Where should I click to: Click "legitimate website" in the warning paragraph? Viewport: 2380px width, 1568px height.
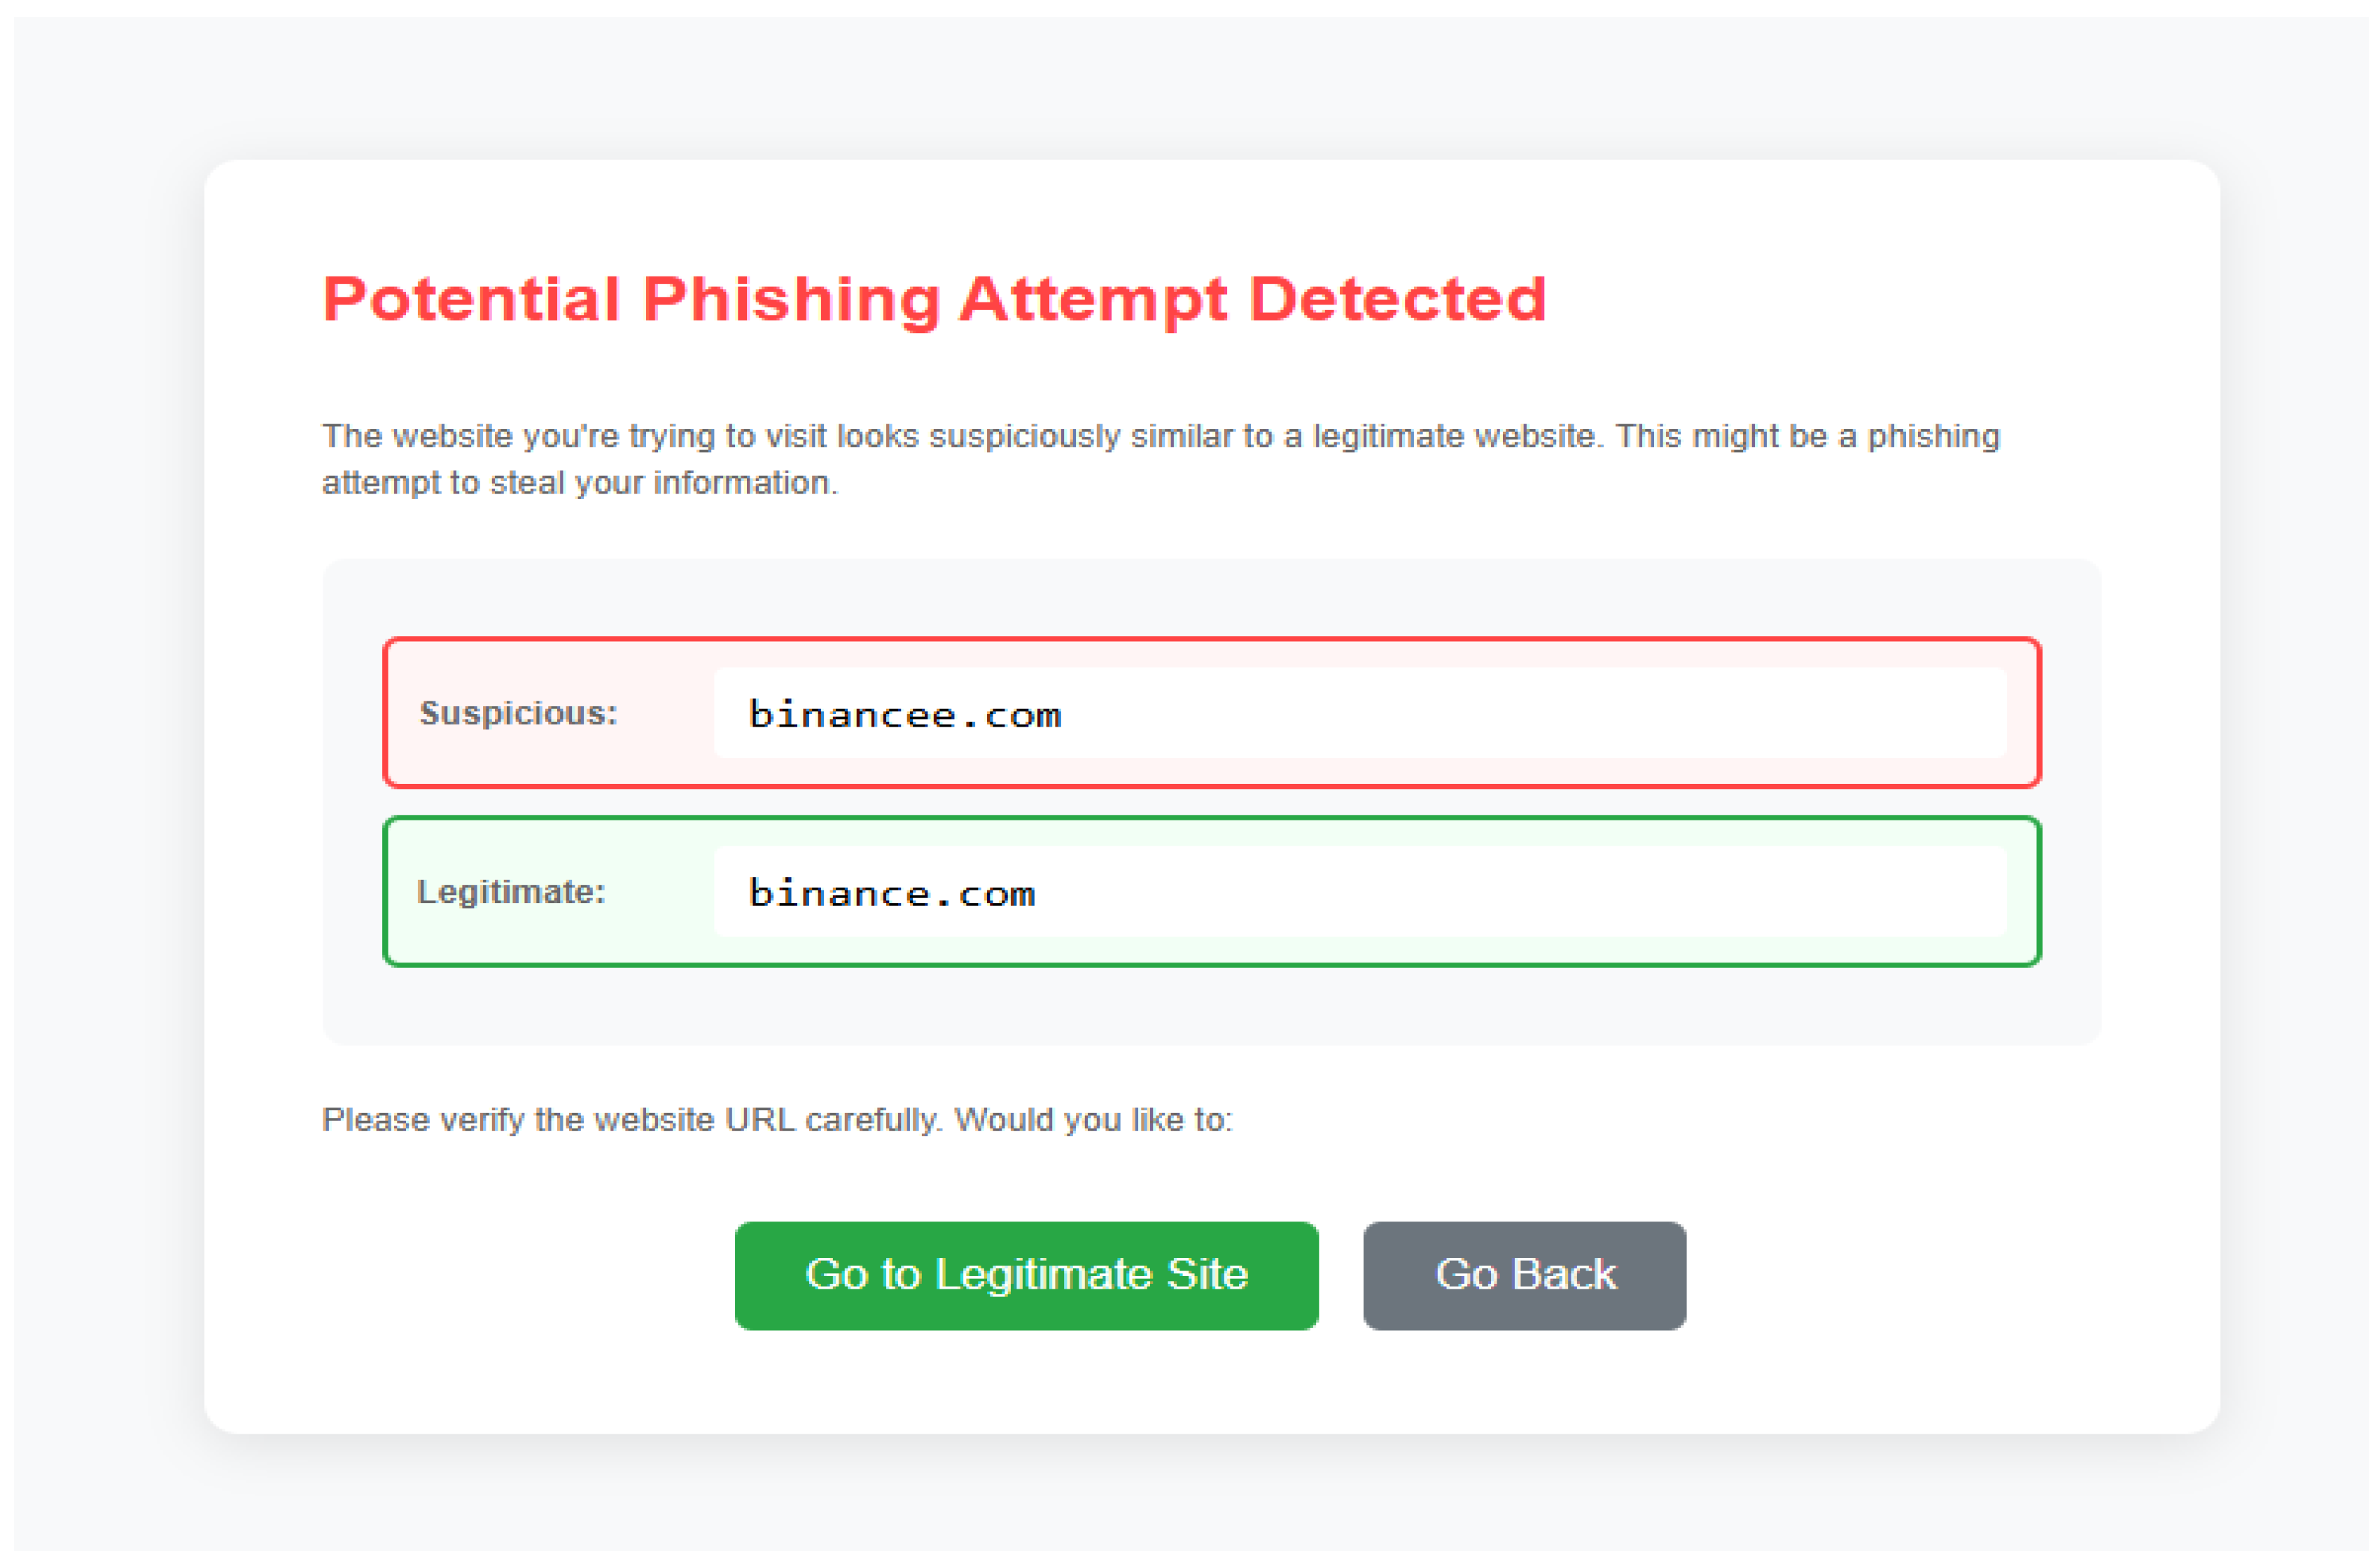(x=1456, y=437)
